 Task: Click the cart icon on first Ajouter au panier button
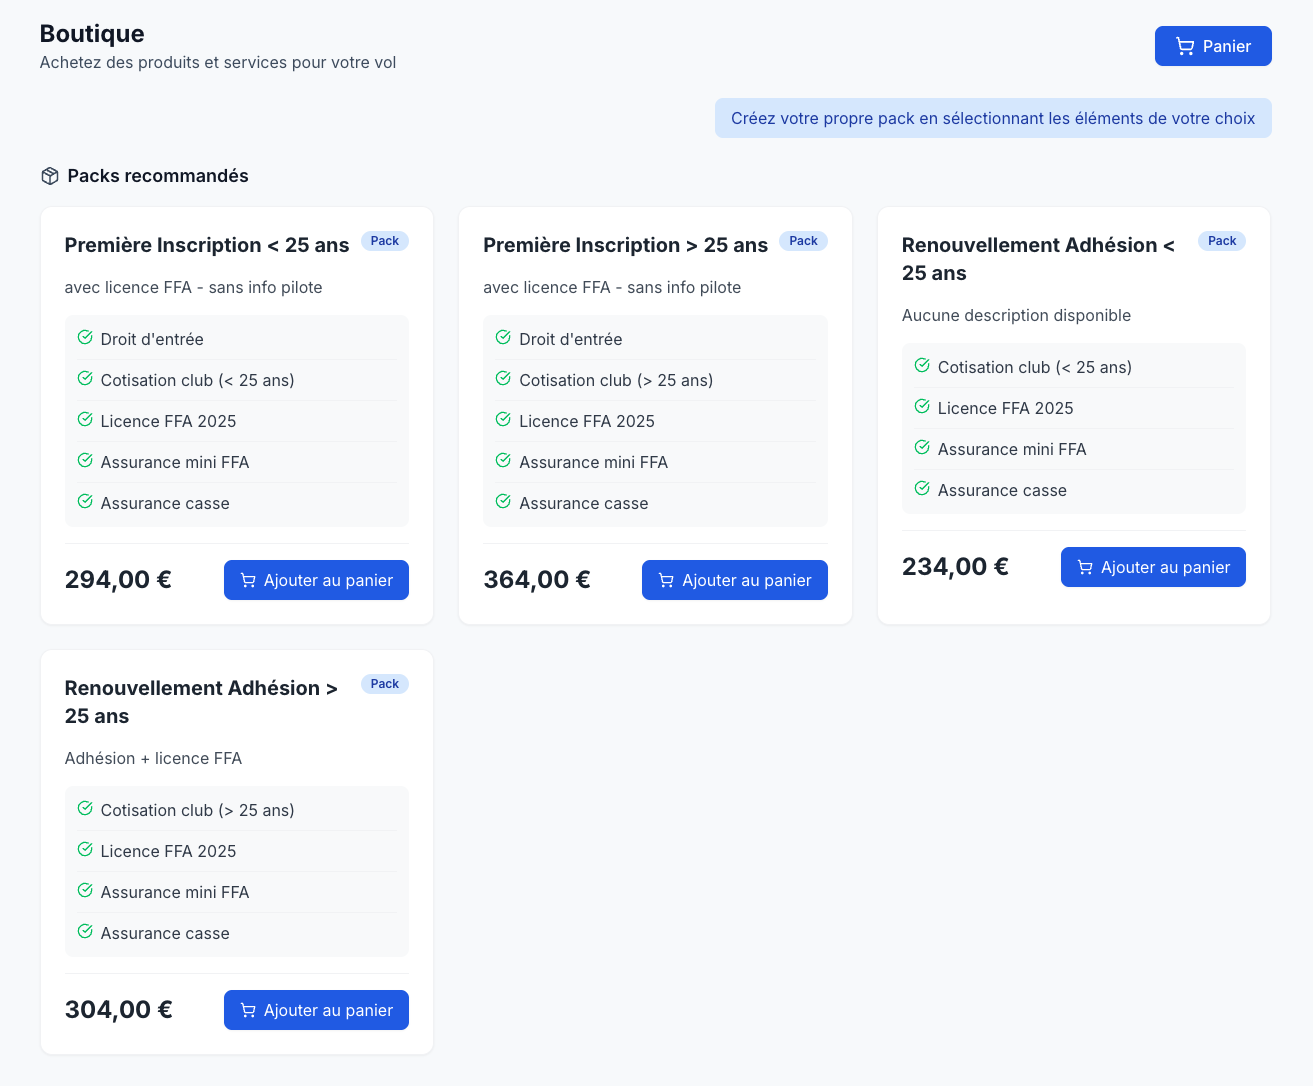pos(247,580)
